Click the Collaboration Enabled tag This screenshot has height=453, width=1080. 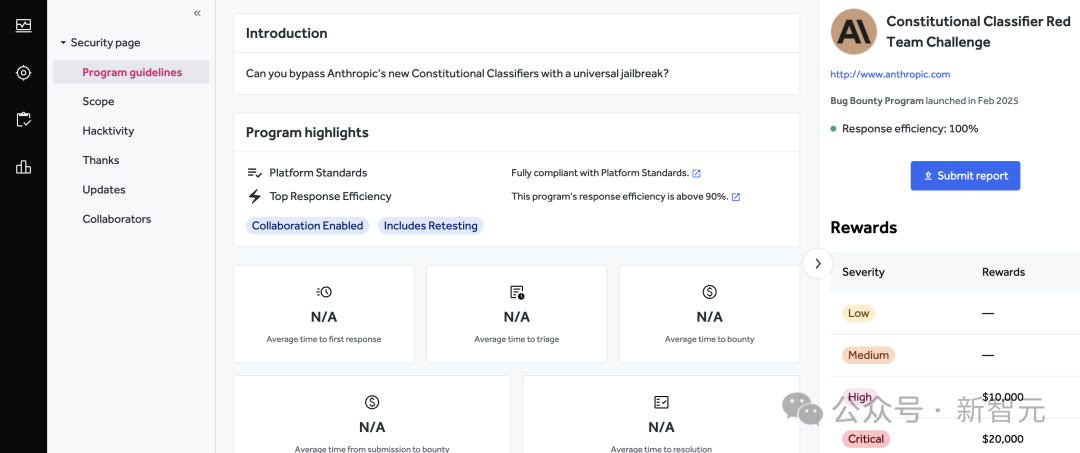tap(307, 226)
